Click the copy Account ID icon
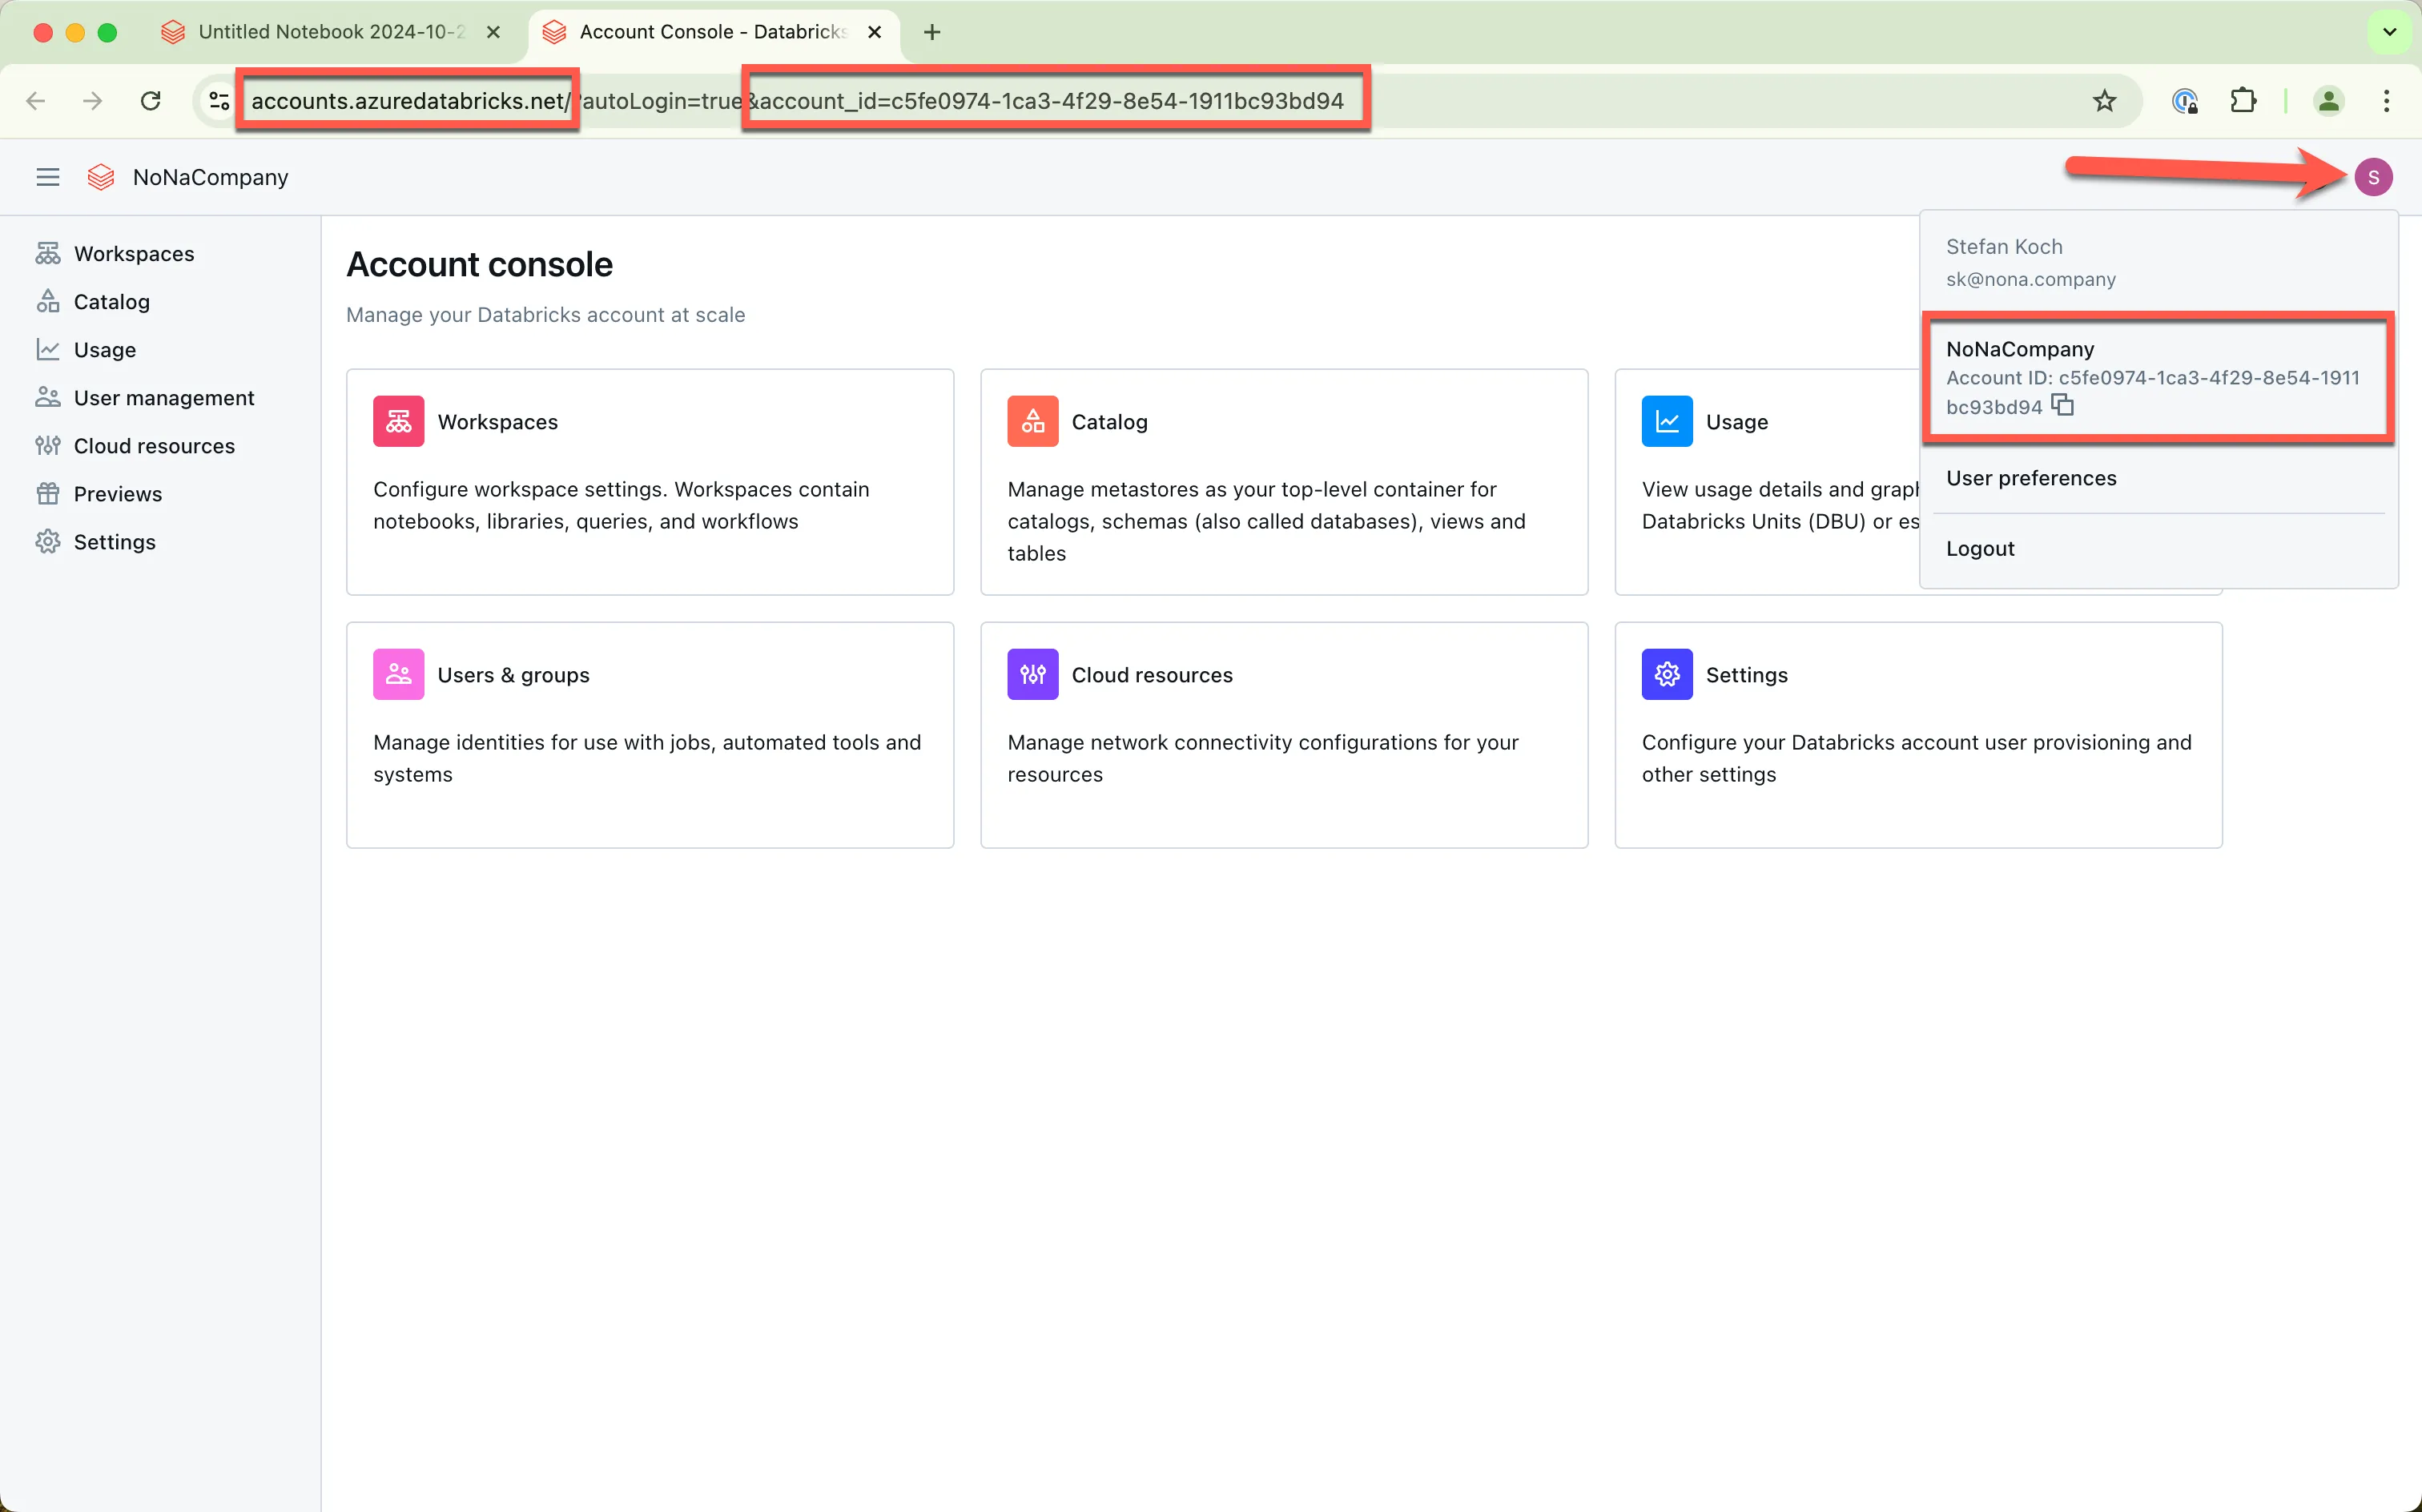Viewport: 2422px width, 1512px height. (x=2062, y=405)
